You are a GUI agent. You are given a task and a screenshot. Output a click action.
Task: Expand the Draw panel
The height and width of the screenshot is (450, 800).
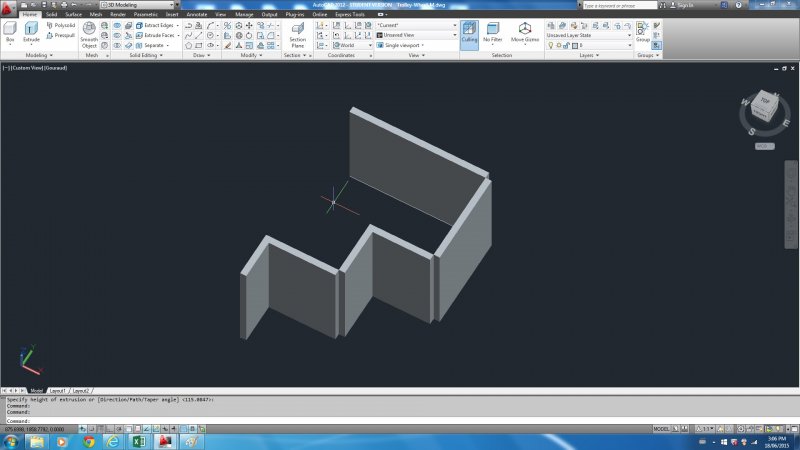tap(202, 55)
